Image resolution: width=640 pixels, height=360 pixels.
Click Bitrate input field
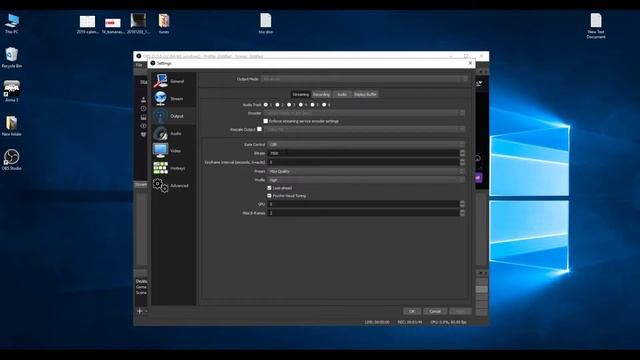pos(363,153)
